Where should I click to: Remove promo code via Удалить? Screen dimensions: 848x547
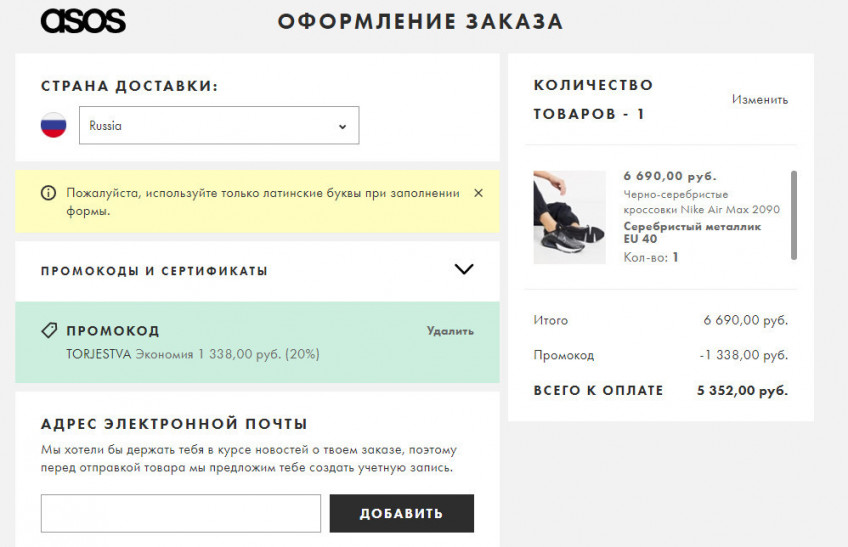pos(450,331)
